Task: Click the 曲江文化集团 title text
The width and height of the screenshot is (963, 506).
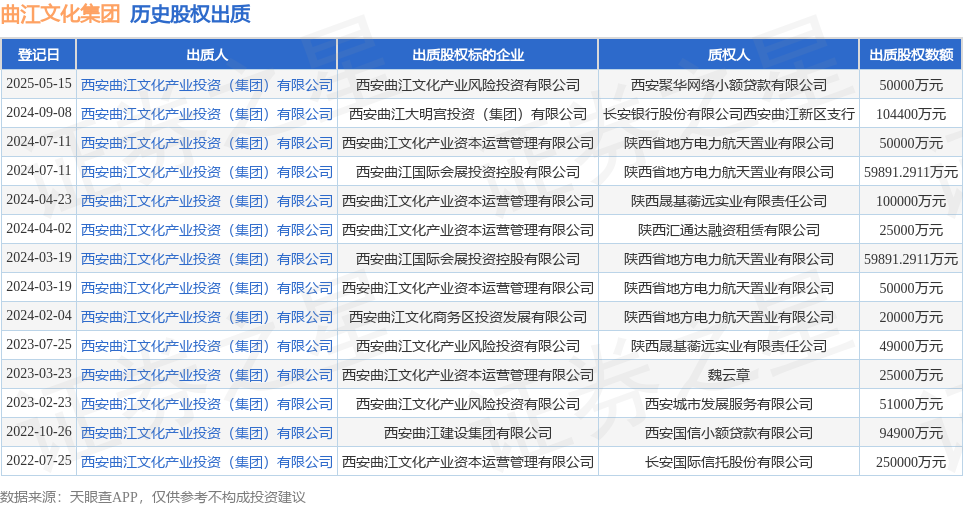Action: (x=60, y=14)
